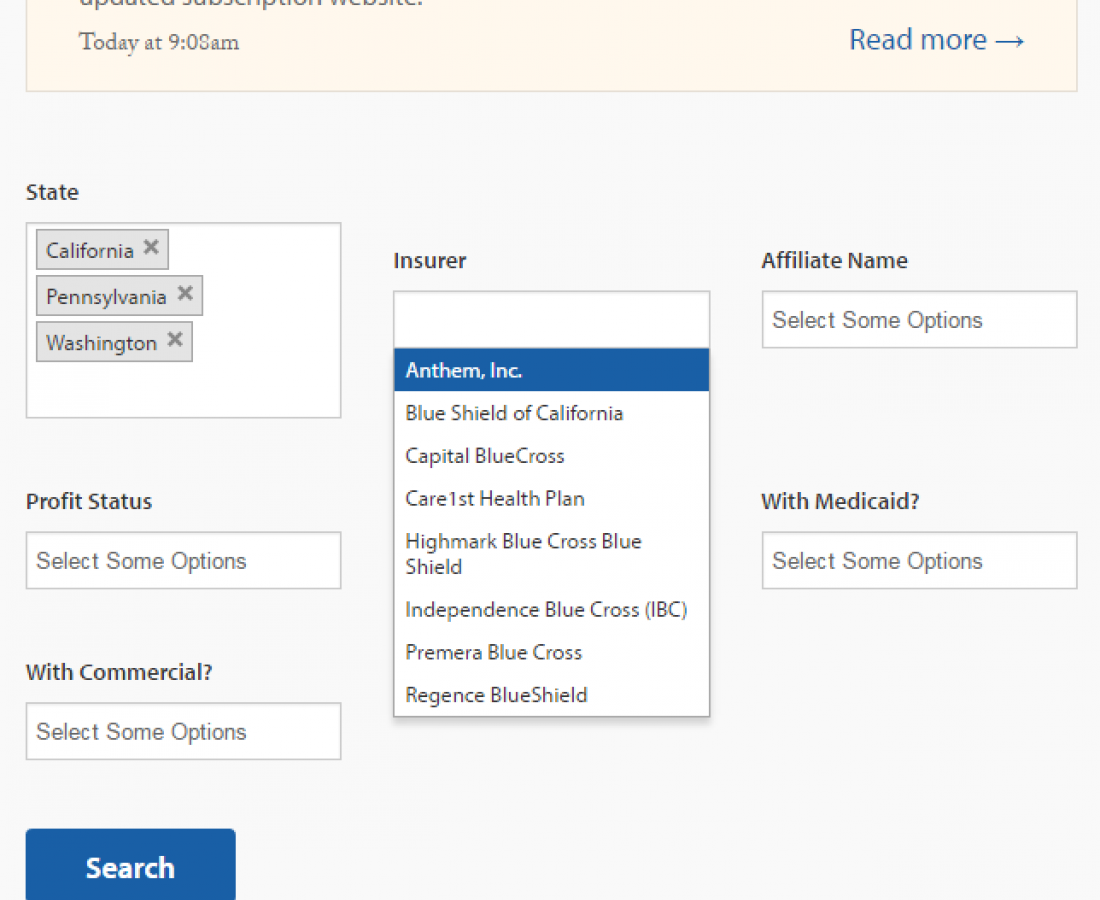Viewport: 1100px width, 900px height.
Task: Open the Profit Status options dropdown
Action: click(x=183, y=560)
